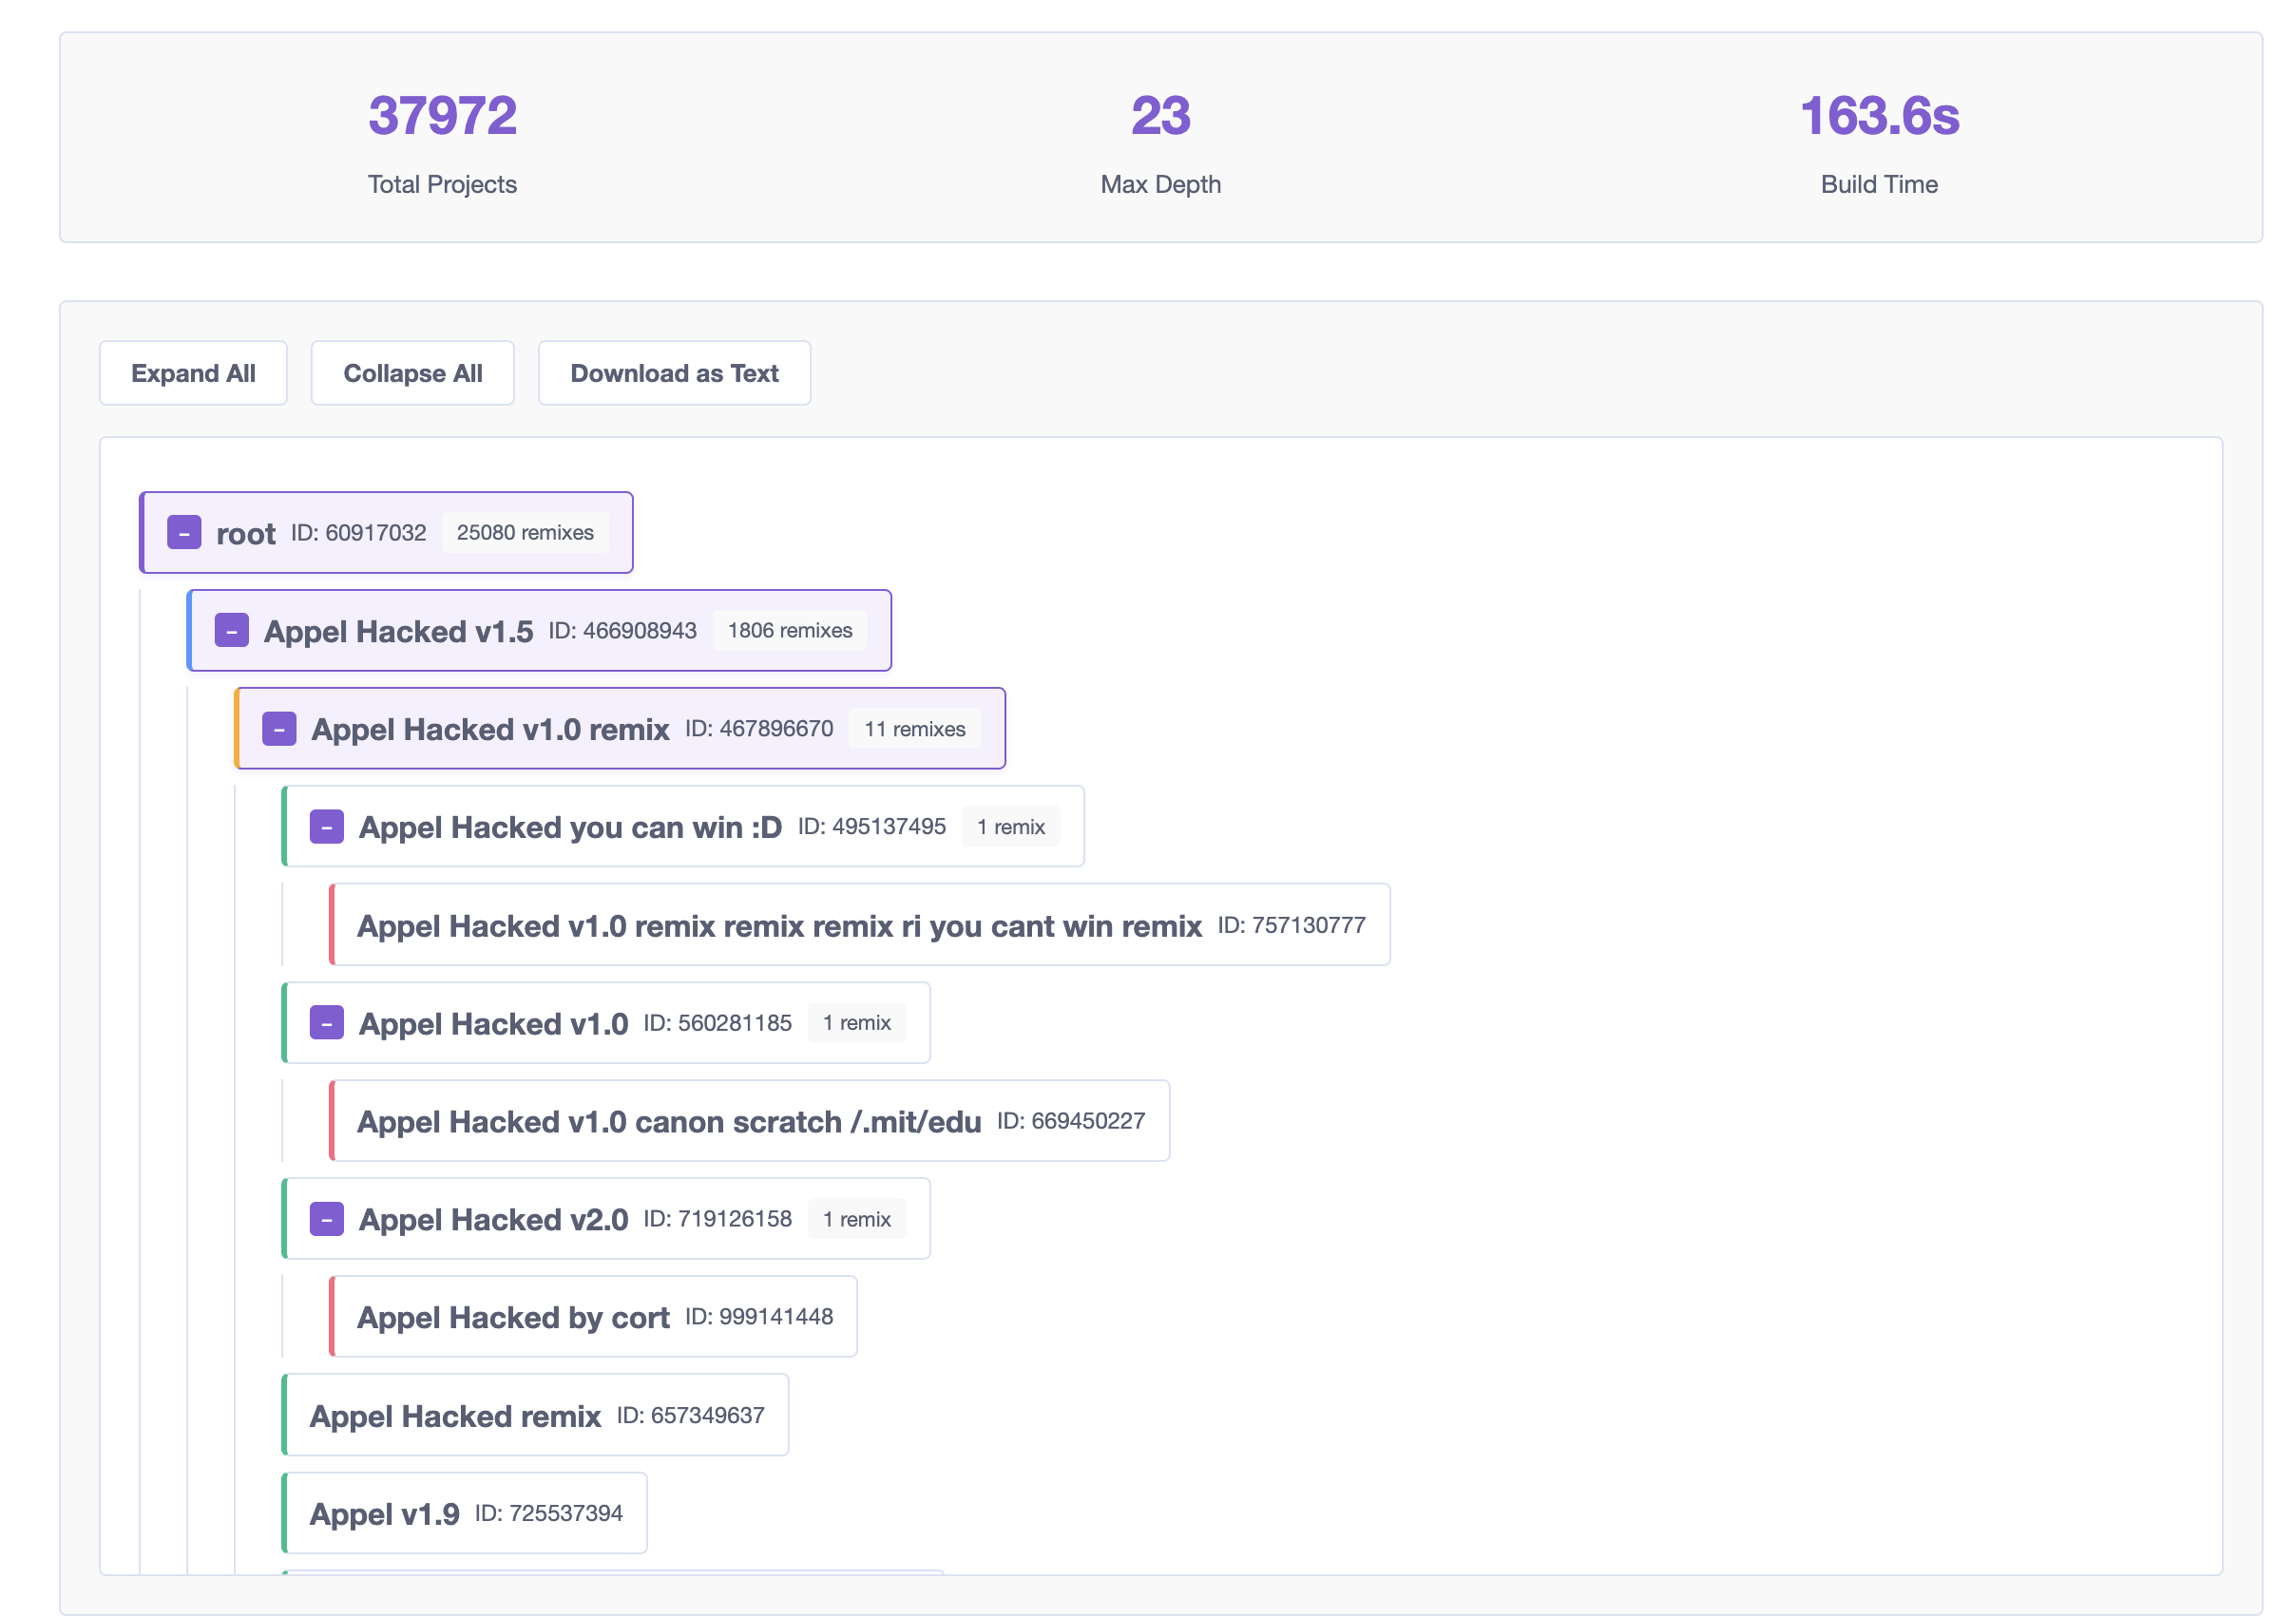The image size is (2296, 1617).
Task: Click the 1806 remixes badge
Action: point(790,631)
